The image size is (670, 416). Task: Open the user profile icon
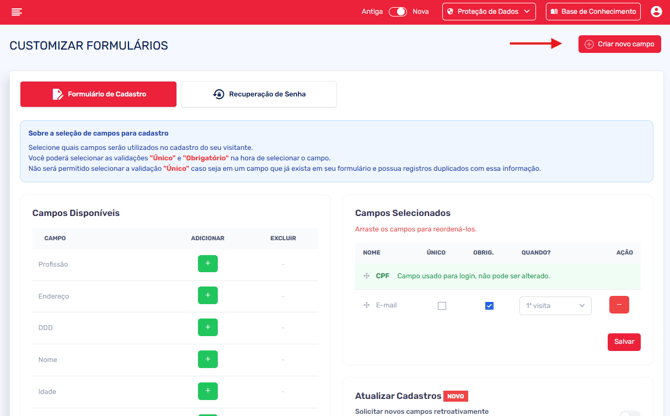pyautogui.click(x=656, y=12)
